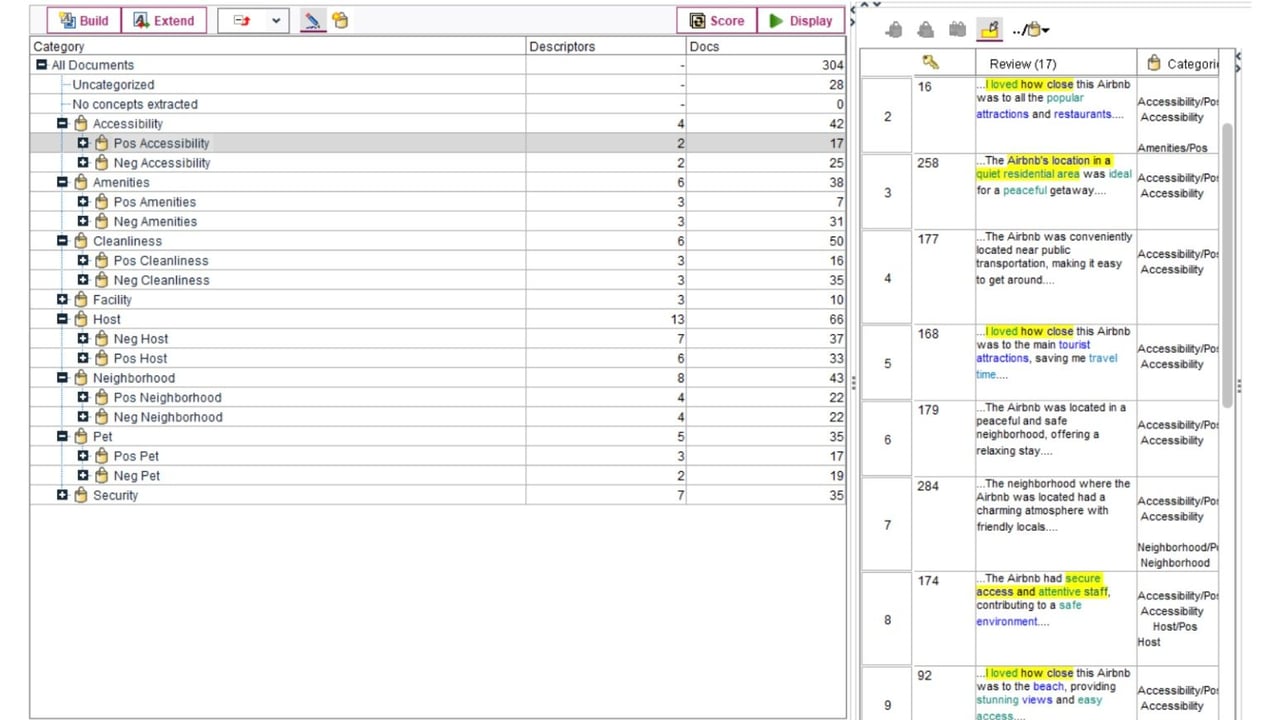1280x720 pixels.
Task: Click the Neg Neighborhood bucket icon
Action: (101, 417)
